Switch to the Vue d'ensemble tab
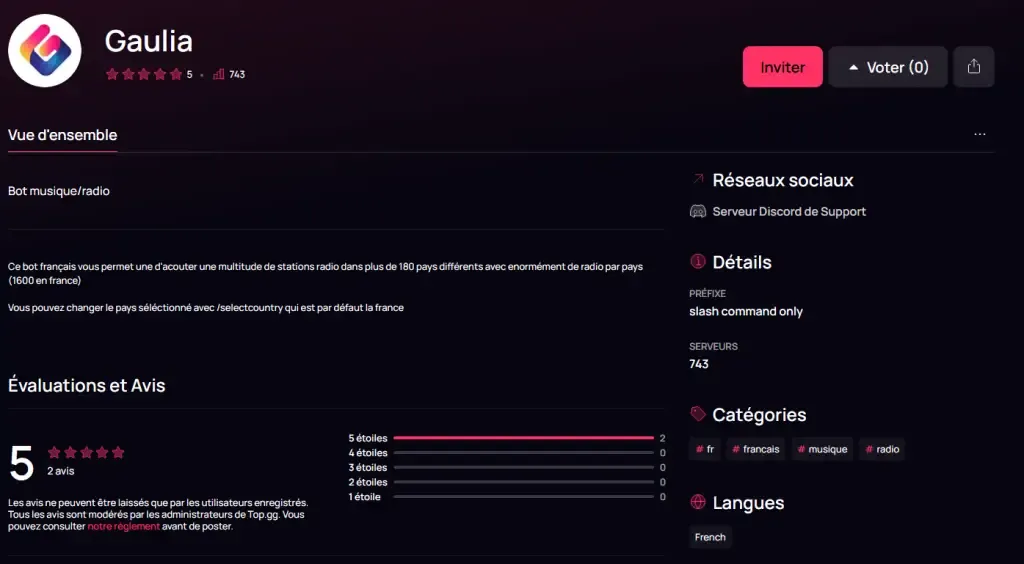The height and width of the screenshot is (564, 1024). click(x=63, y=135)
